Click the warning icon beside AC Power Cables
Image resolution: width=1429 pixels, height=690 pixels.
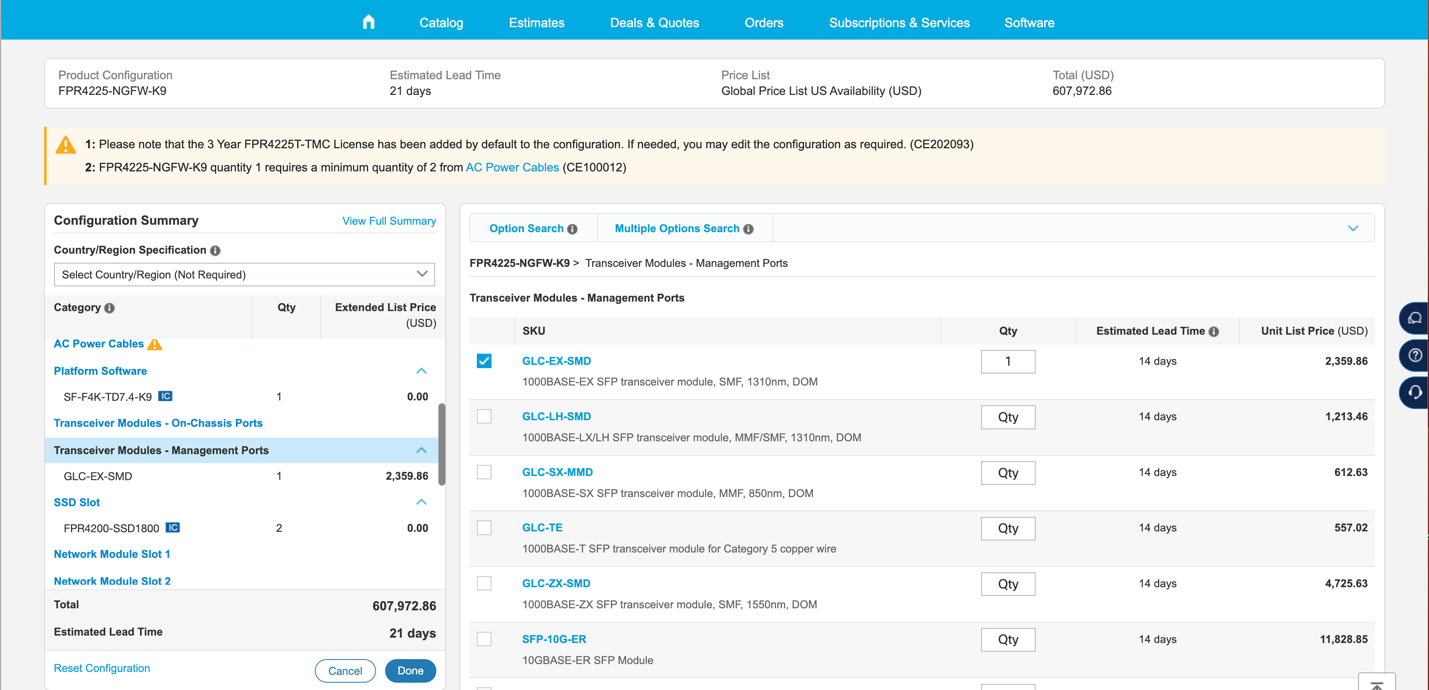(155, 344)
